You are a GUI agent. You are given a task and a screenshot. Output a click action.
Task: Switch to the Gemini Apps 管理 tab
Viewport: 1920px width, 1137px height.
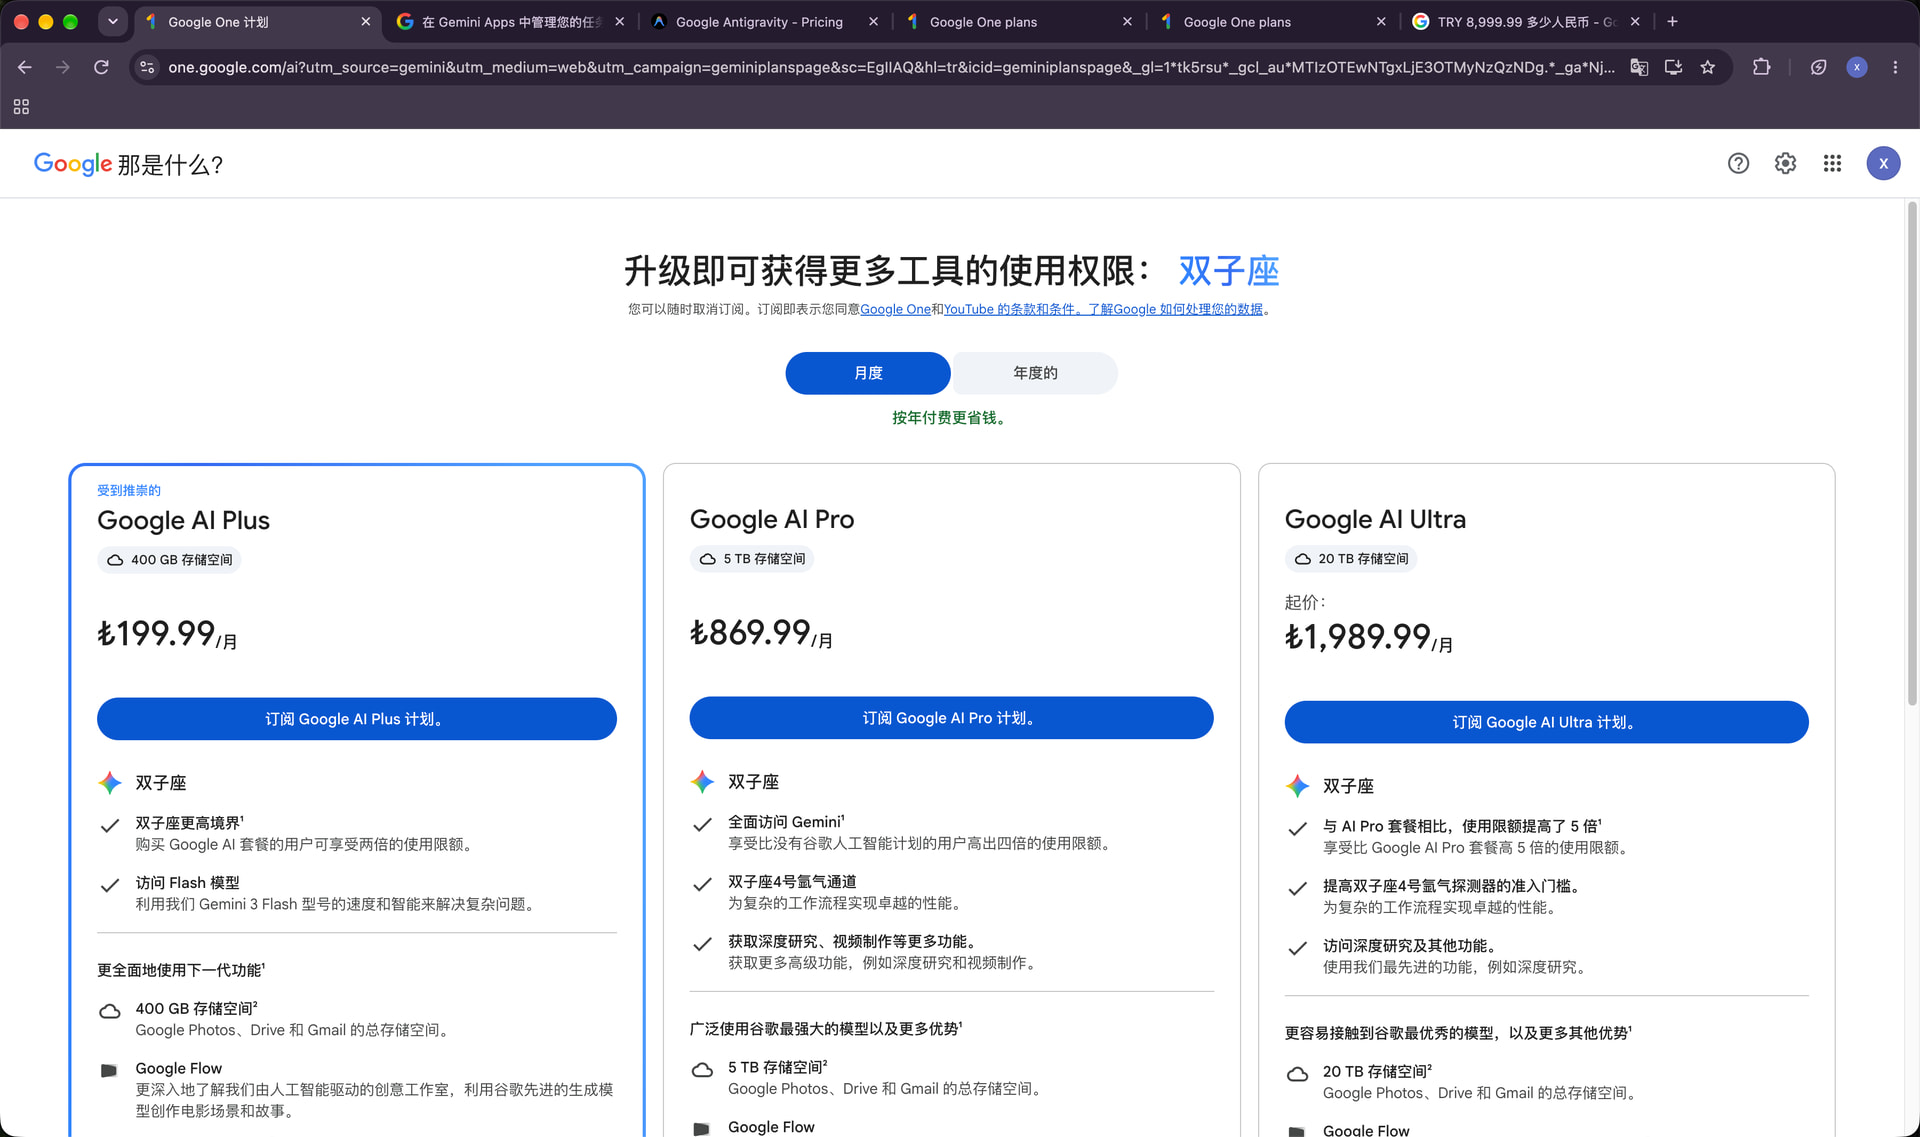pos(511,21)
